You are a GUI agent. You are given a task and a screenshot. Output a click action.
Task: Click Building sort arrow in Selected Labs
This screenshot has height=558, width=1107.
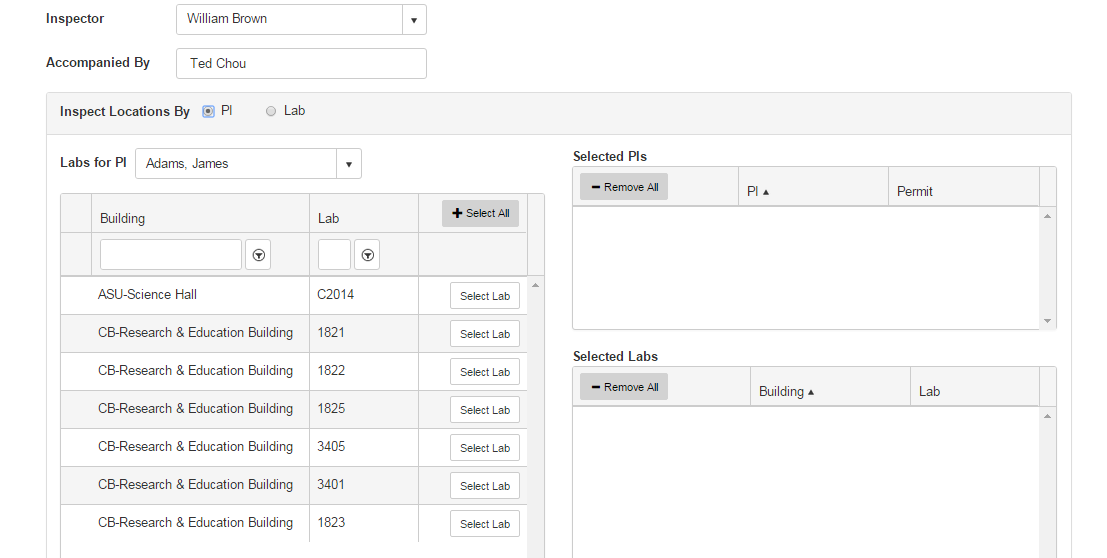(810, 392)
